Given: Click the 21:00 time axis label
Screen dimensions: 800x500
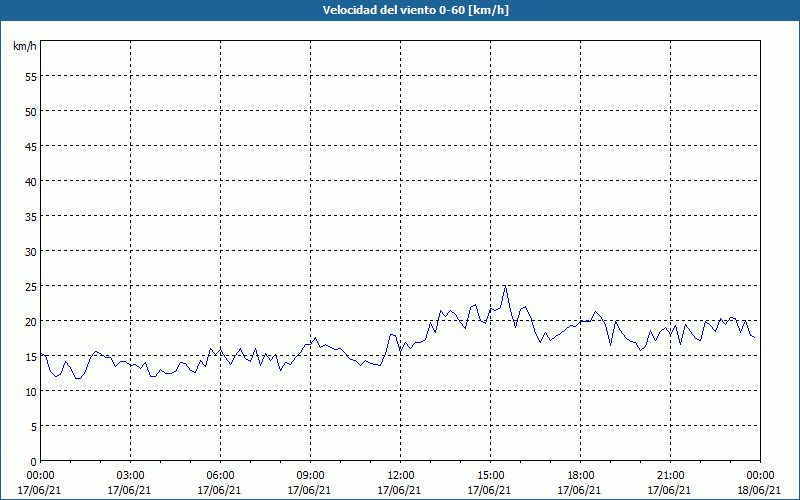Looking at the screenshot, I should (x=670, y=476).
